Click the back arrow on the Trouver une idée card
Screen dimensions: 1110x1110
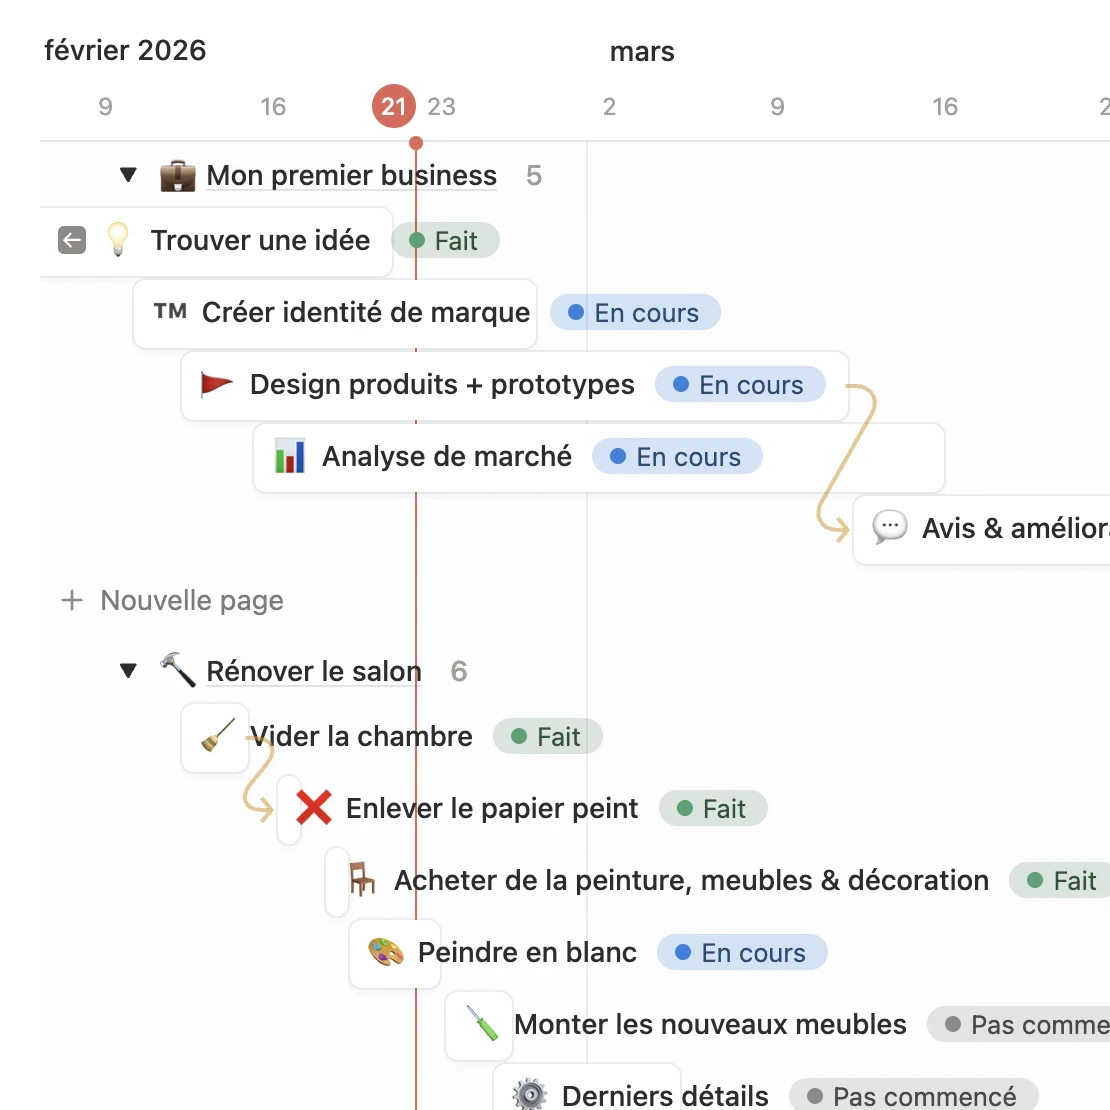tap(70, 240)
